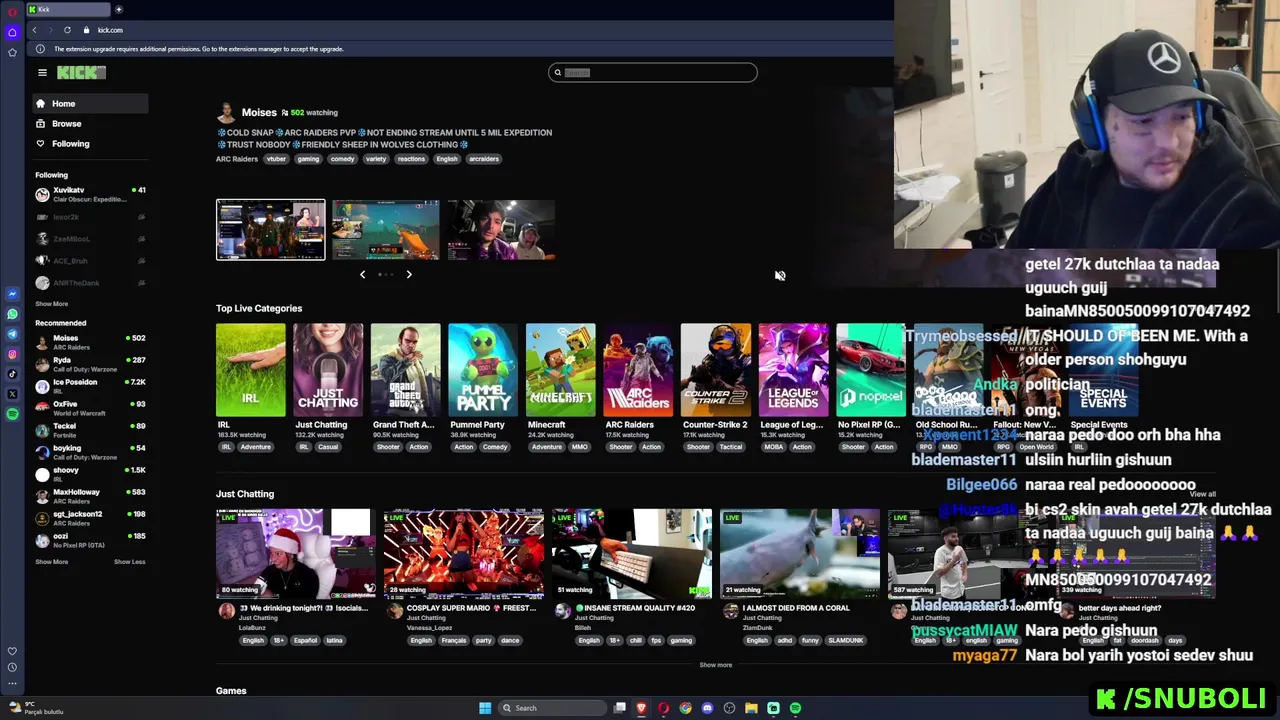Image resolution: width=1280 pixels, height=720 pixels.
Task: Select the Grand Theft Auto category card
Action: pos(405,370)
